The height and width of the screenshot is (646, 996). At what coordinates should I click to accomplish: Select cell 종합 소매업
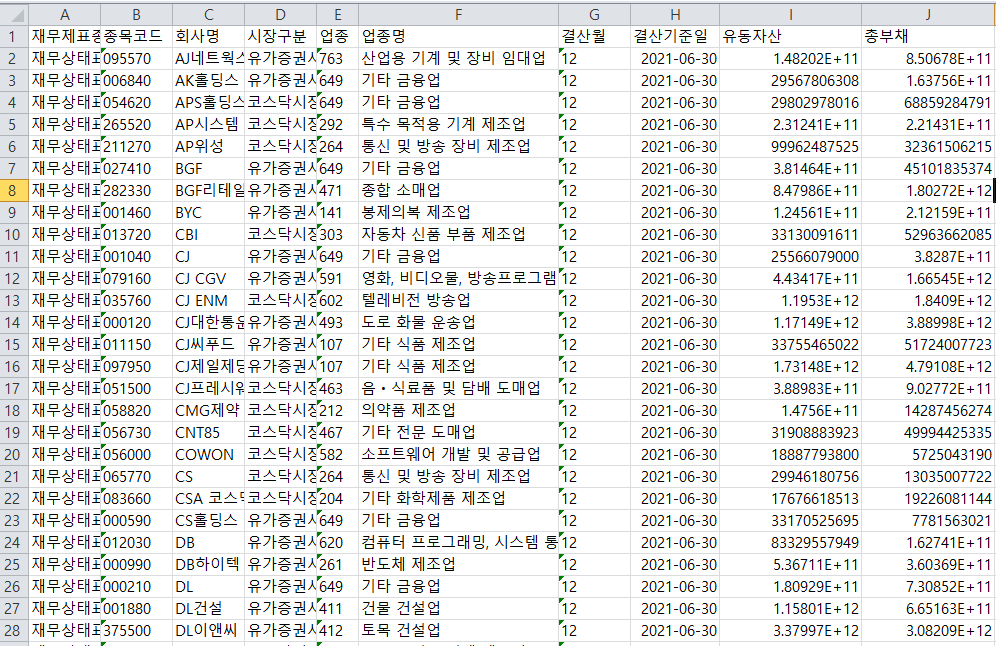[458, 191]
